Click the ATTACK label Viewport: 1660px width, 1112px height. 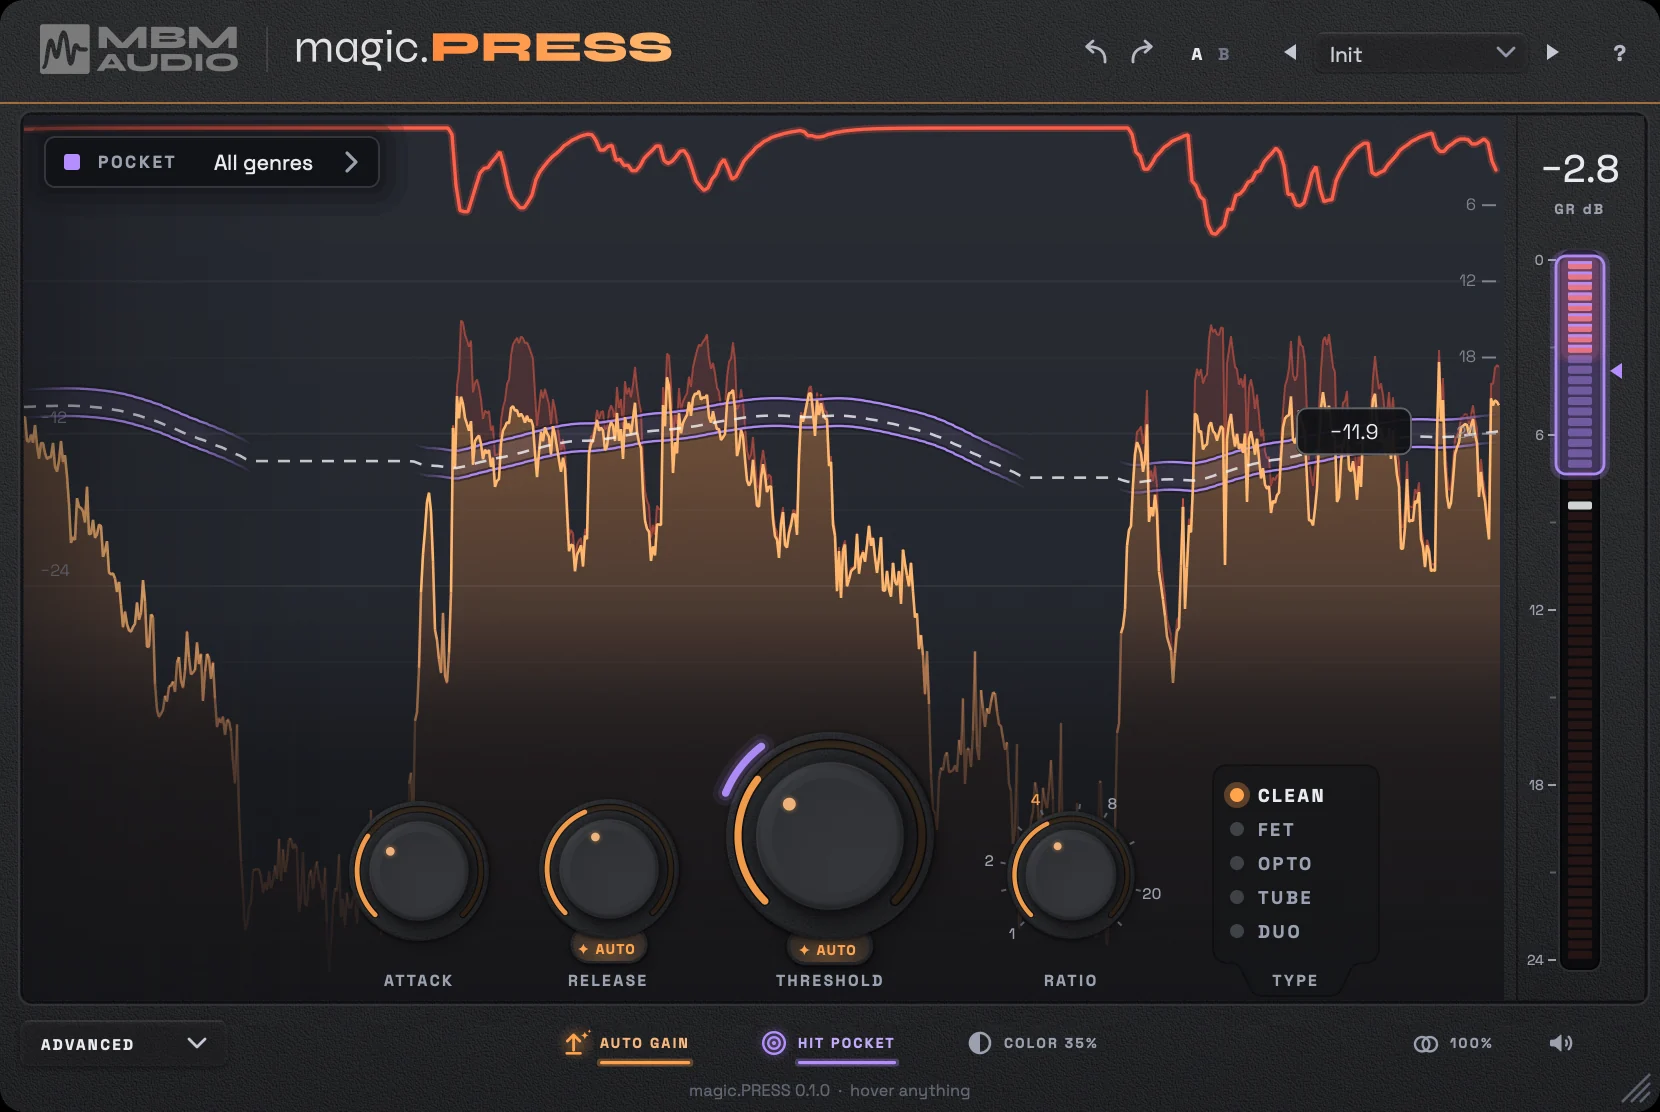[x=419, y=981]
